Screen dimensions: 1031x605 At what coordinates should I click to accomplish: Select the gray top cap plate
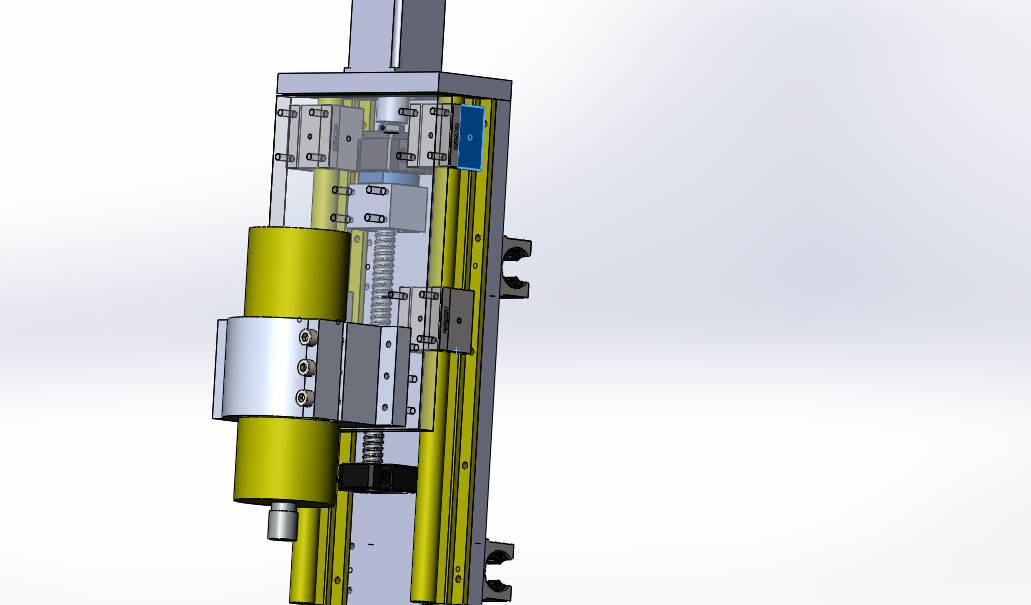[x=395, y=85]
